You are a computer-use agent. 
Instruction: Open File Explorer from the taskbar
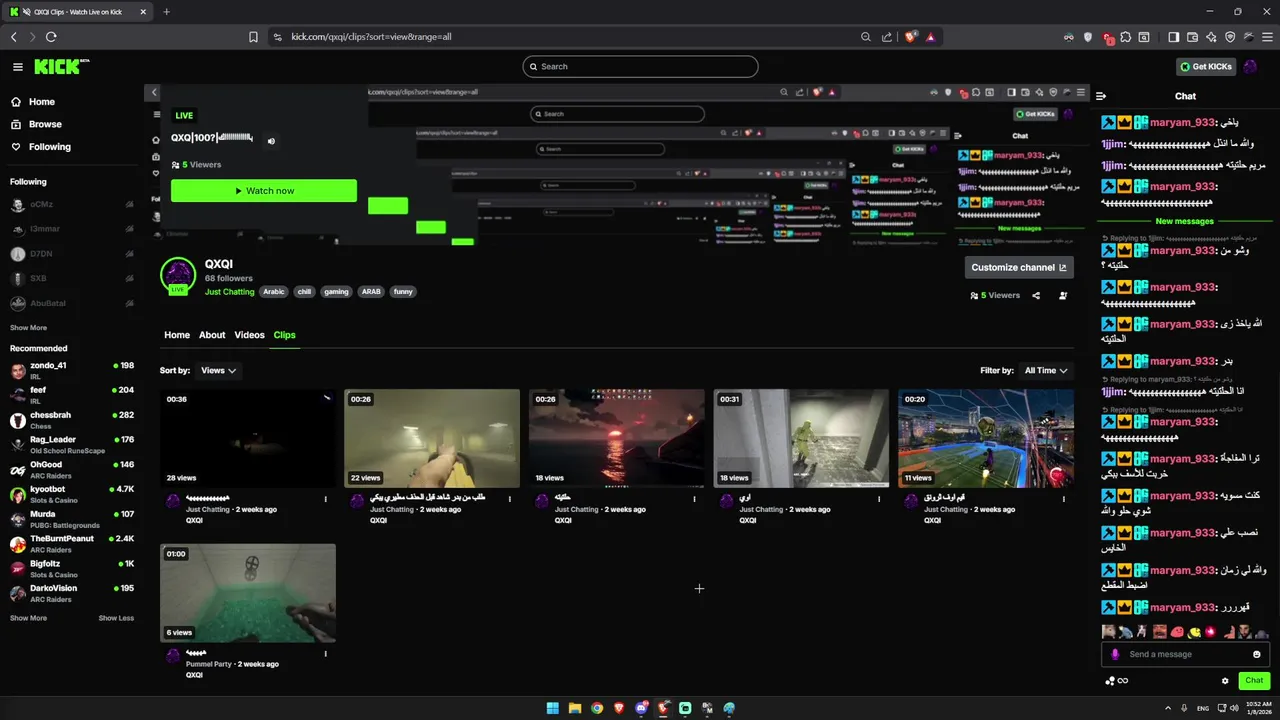[575, 708]
